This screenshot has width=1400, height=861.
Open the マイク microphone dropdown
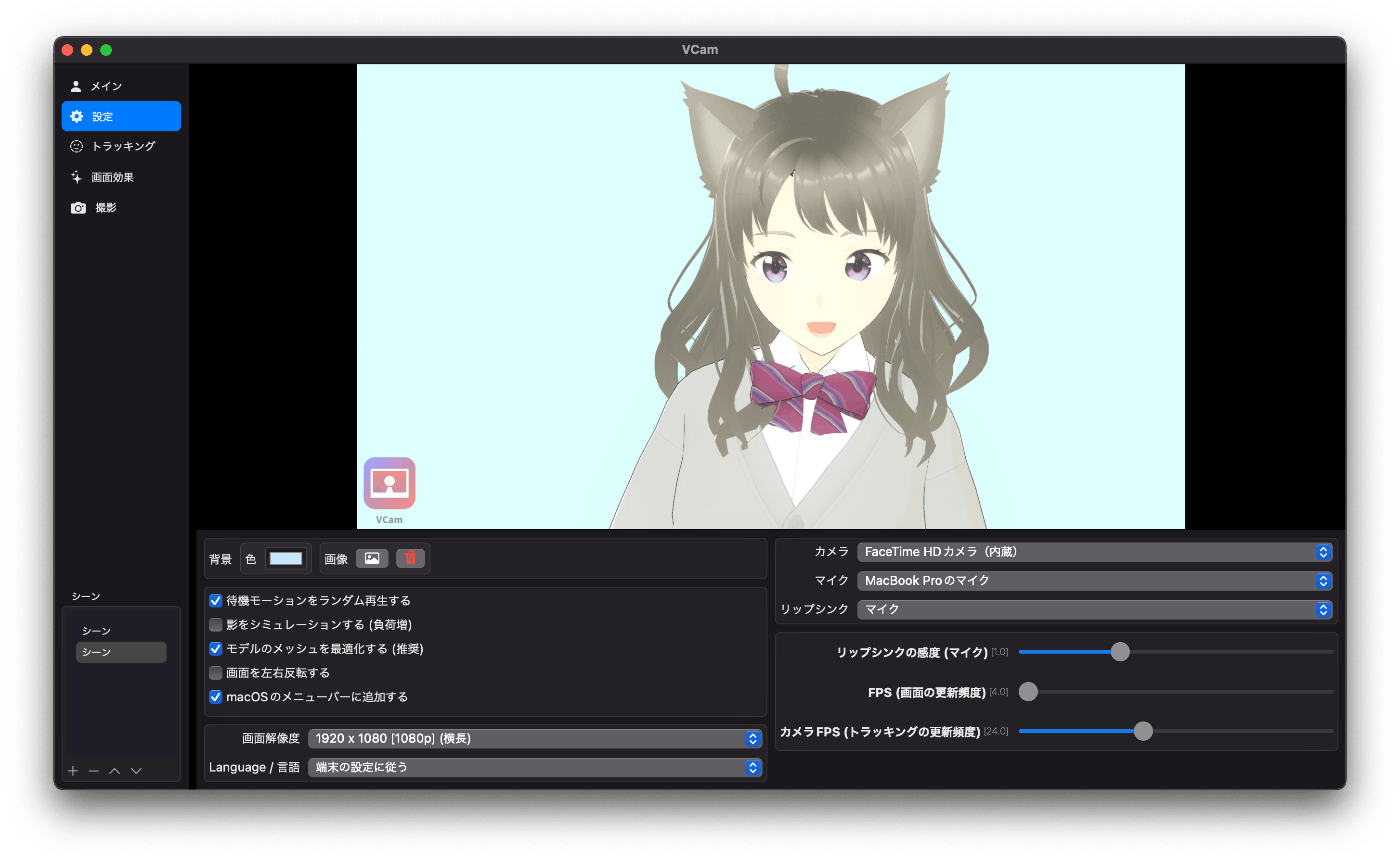click(1095, 581)
